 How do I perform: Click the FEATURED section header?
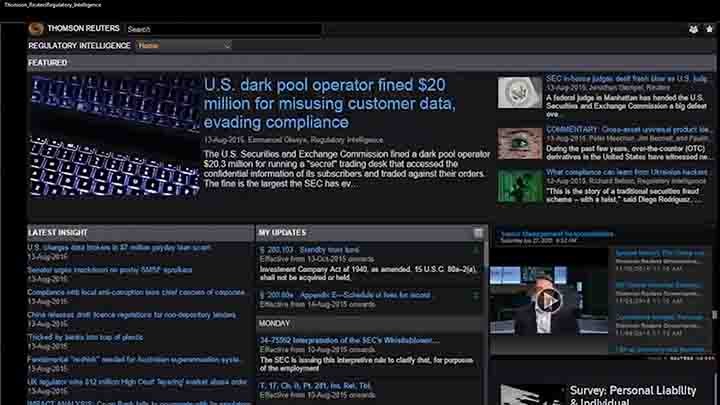pos(48,62)
